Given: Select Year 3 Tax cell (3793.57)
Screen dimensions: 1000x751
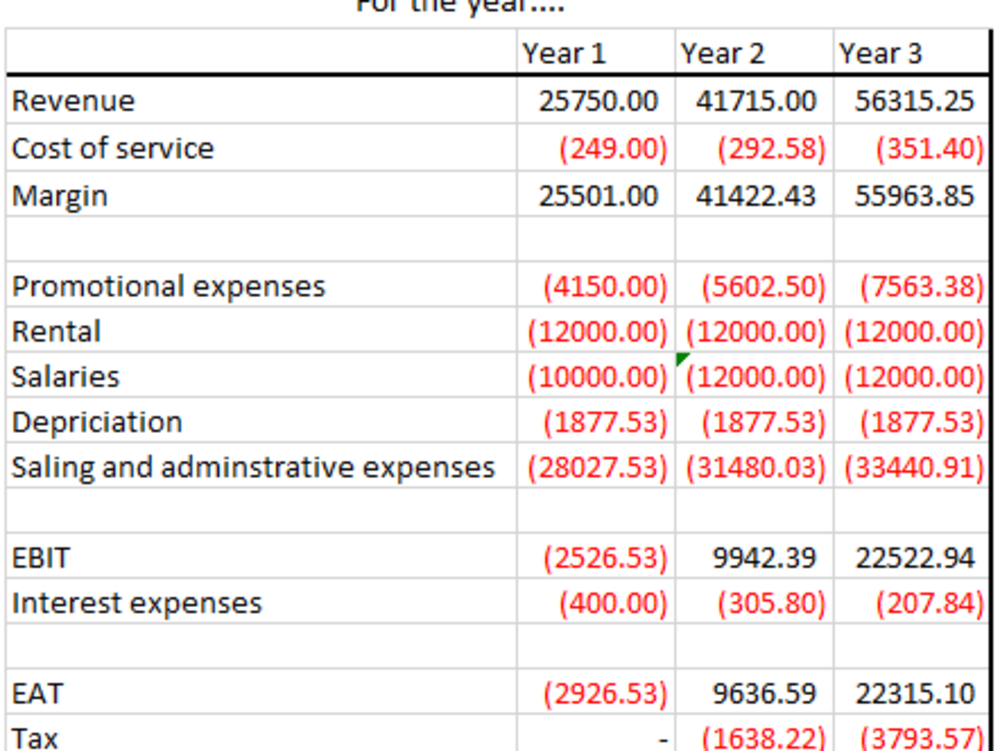Looking at the screenshot, I should pos(911,733).
